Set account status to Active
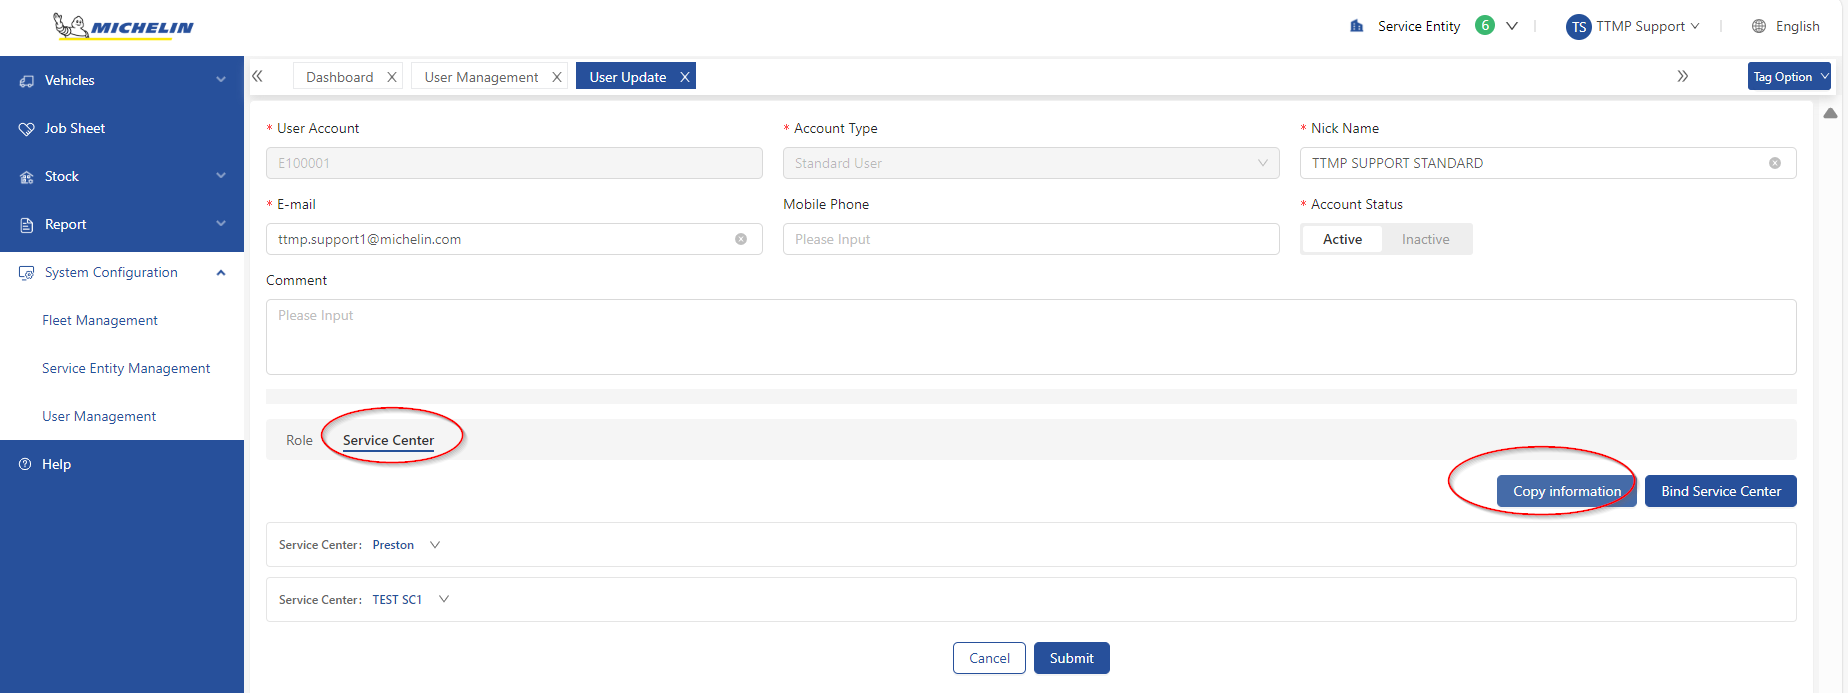Screen dimensions: 1848x693 pyautogui.click(x=1342, y=239)
